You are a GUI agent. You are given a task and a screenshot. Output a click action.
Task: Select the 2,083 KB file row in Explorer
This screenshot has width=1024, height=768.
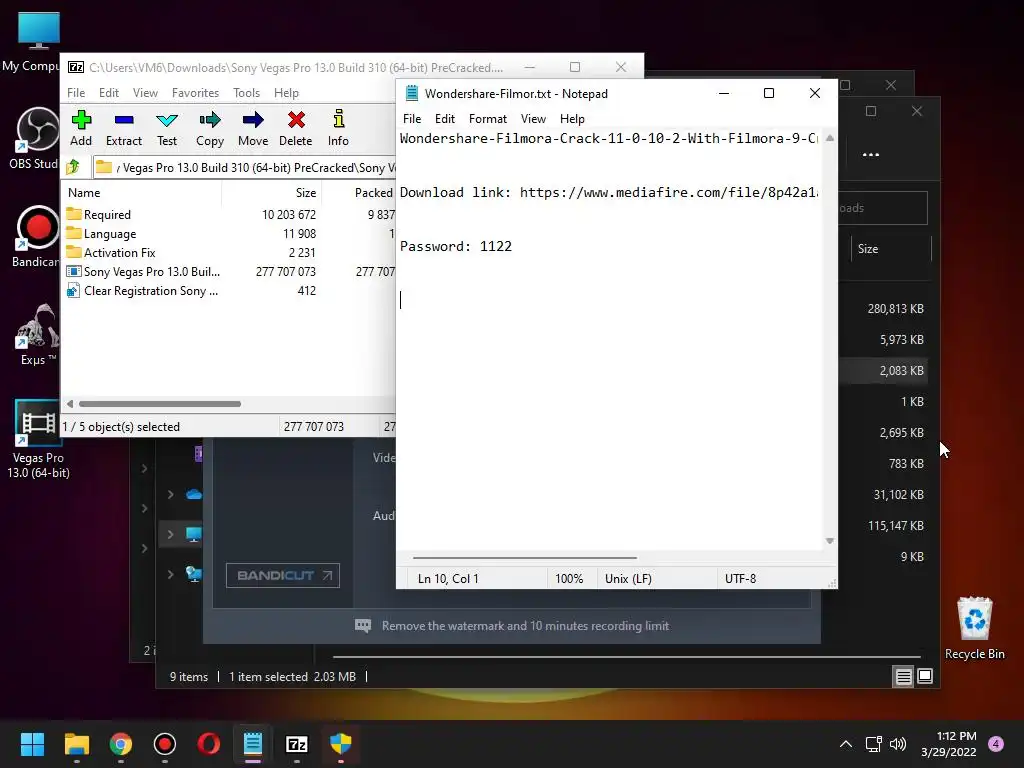885,370
